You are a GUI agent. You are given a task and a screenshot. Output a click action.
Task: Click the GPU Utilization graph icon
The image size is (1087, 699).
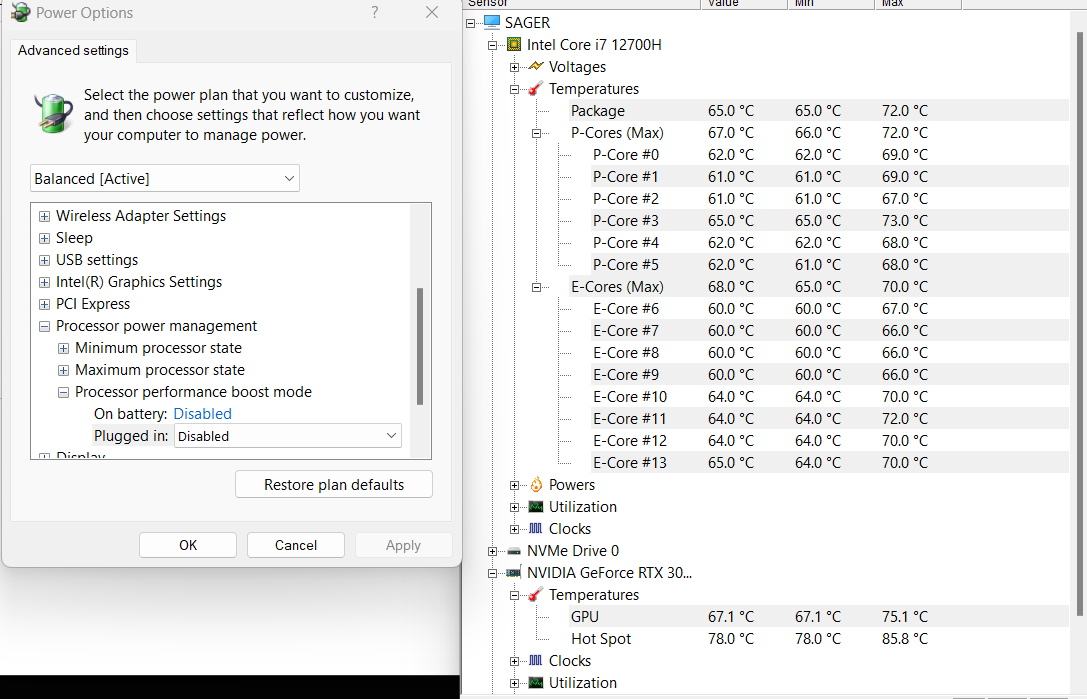(536, 682)
